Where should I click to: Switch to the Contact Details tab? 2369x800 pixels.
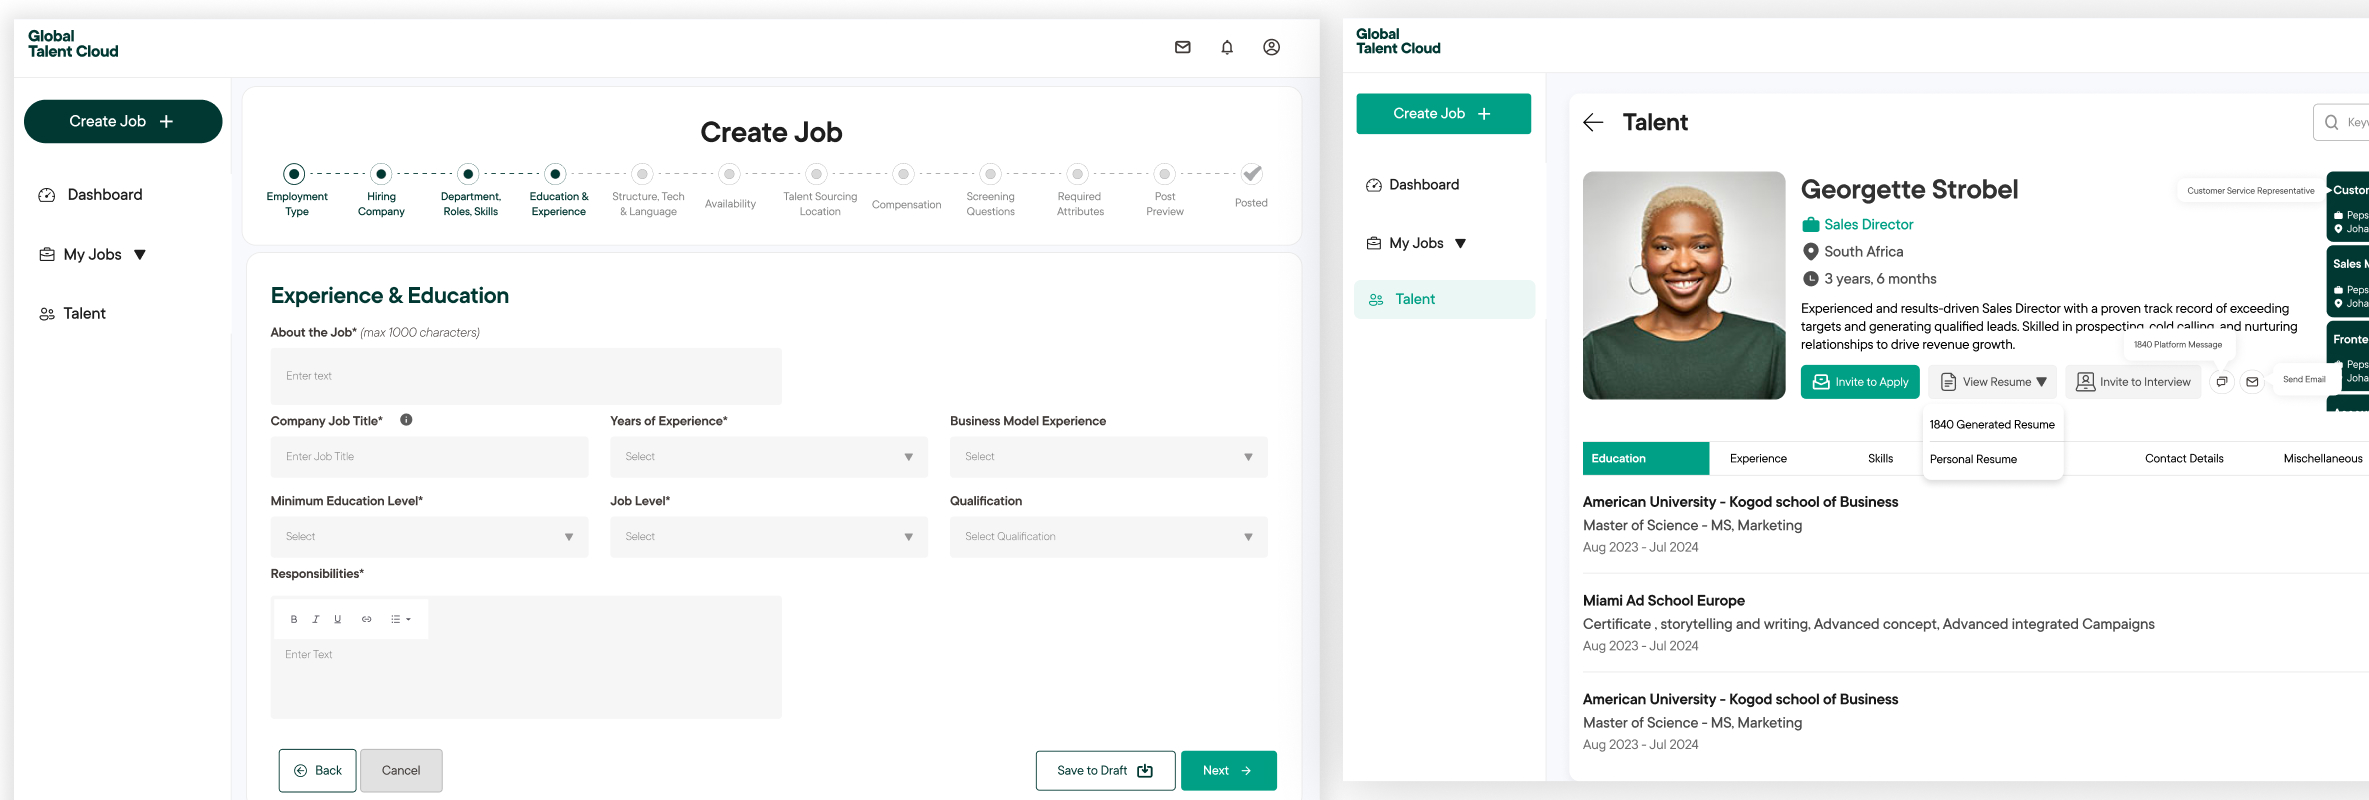[2183, 459]
